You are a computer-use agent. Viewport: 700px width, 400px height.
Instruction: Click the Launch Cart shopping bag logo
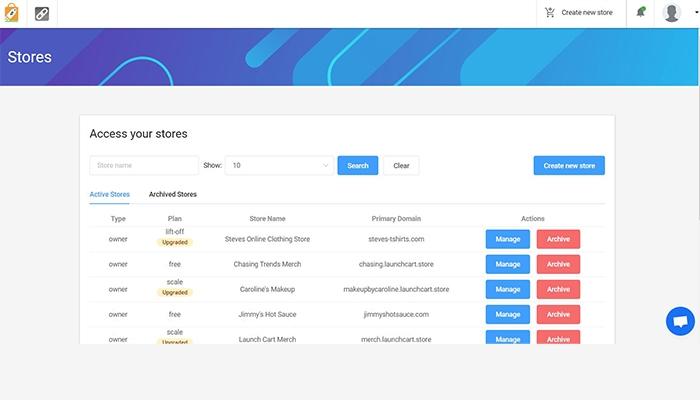(x=12, y=12)
